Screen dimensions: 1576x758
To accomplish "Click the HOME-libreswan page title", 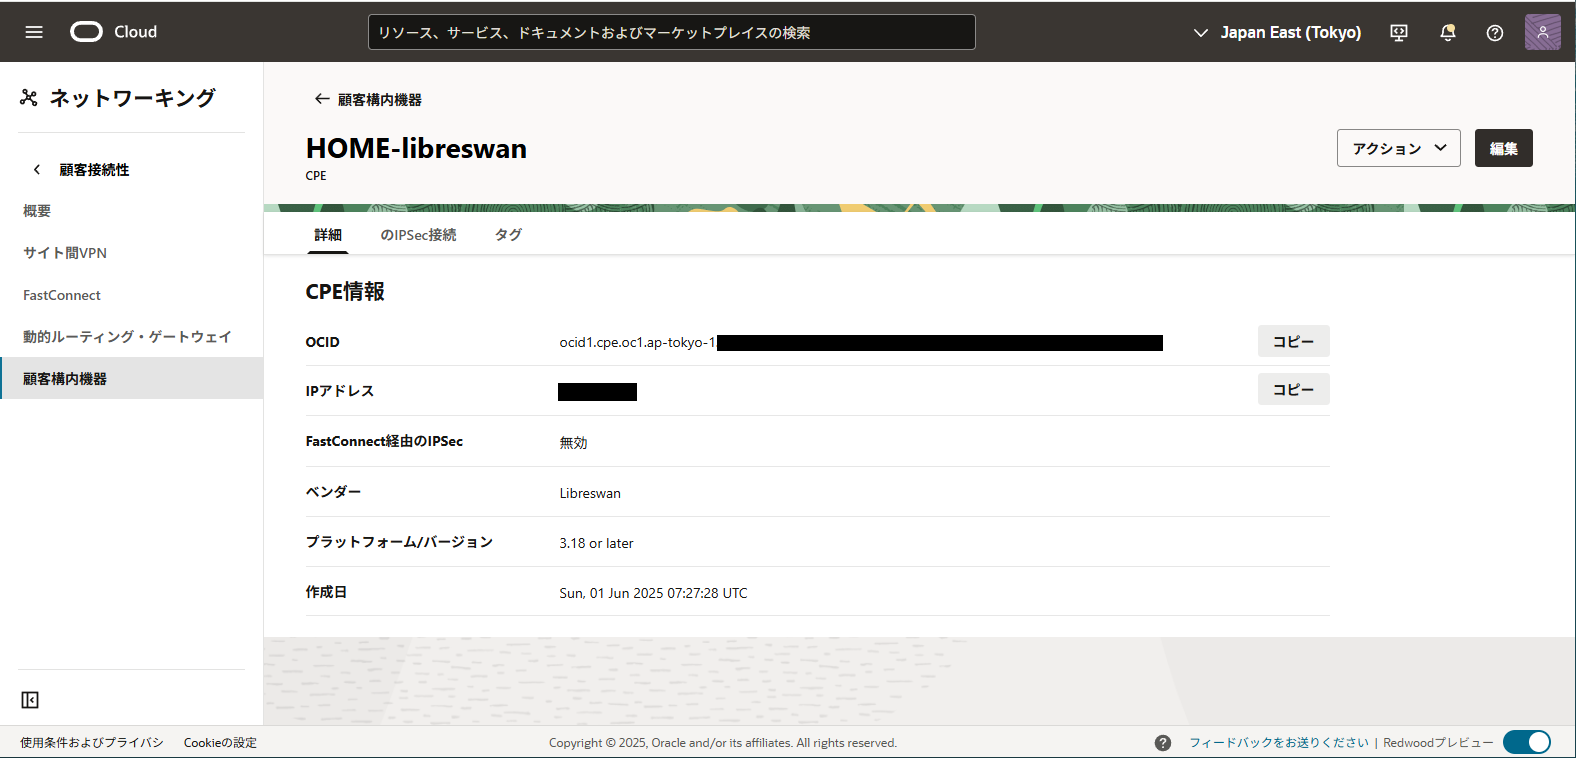I will coord(416,148).
